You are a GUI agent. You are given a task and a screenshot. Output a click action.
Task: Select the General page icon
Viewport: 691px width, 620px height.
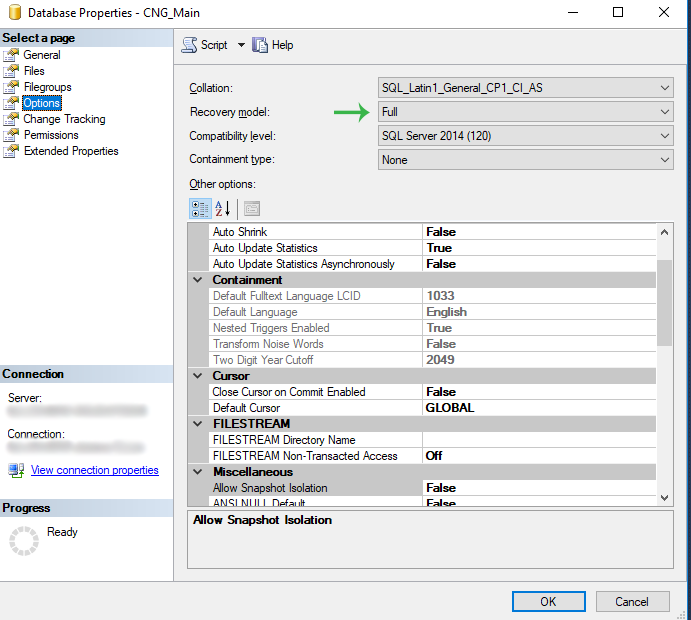pos(11,55)
